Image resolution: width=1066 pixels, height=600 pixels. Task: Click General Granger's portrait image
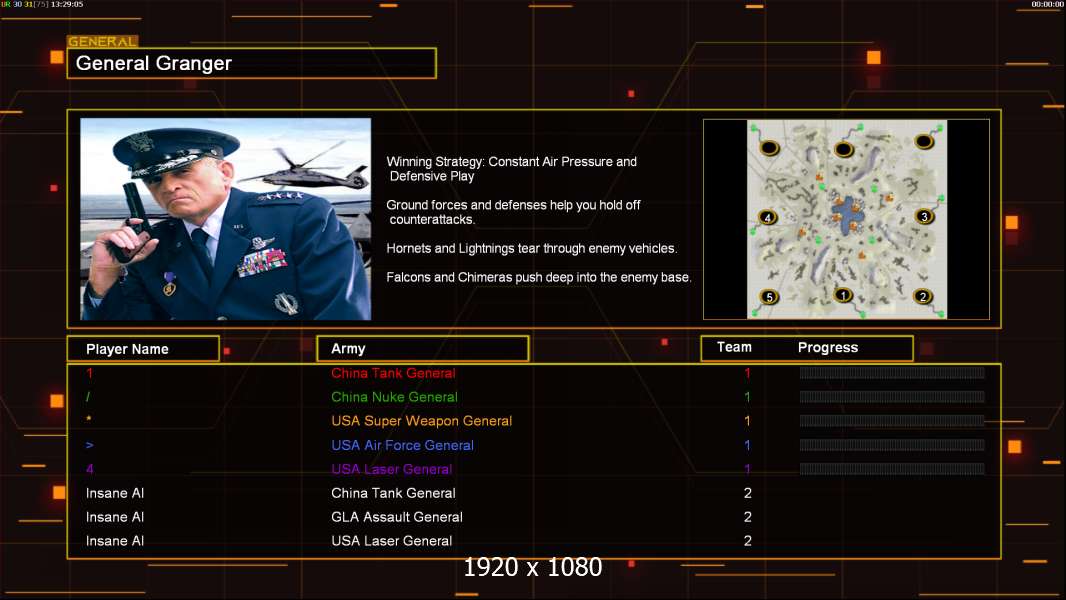(225, 219)
